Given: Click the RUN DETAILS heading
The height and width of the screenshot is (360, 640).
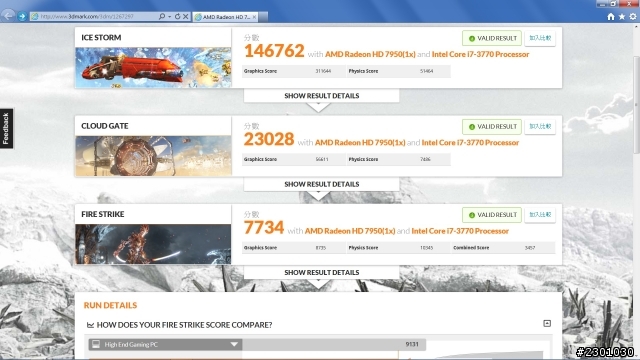Looking at the screenshot, I should coord(110,305).
